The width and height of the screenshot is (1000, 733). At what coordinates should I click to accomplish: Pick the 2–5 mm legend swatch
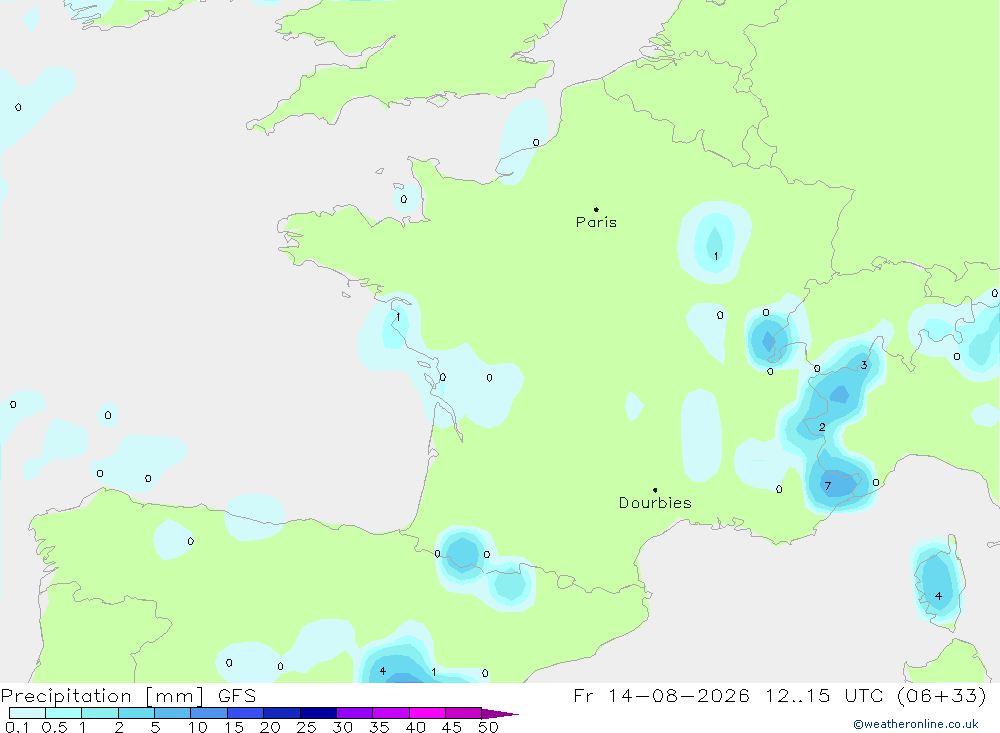pyautogui.click(x=136, y=713)
